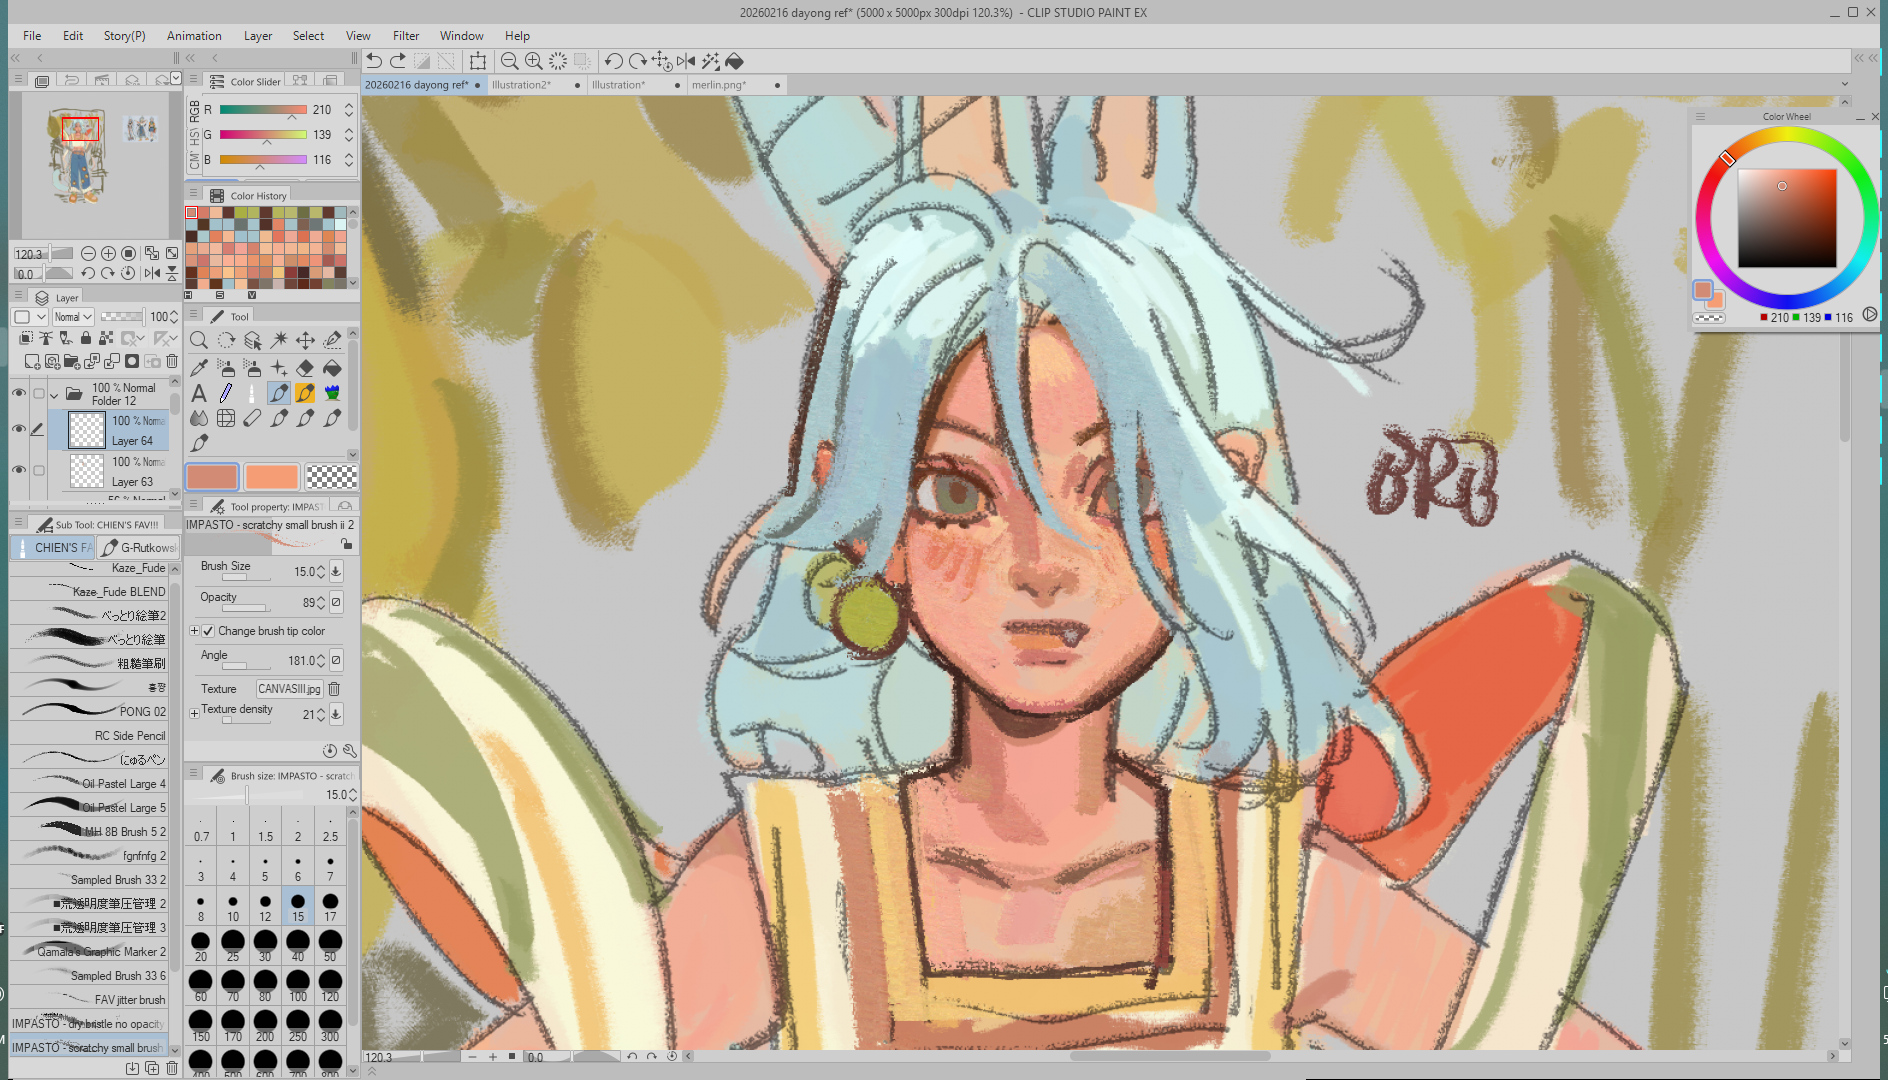This screenshot has width=1888, height=1080.
Task: Uncheck Change brush tip color checkbox
Action: click(208, 631)
